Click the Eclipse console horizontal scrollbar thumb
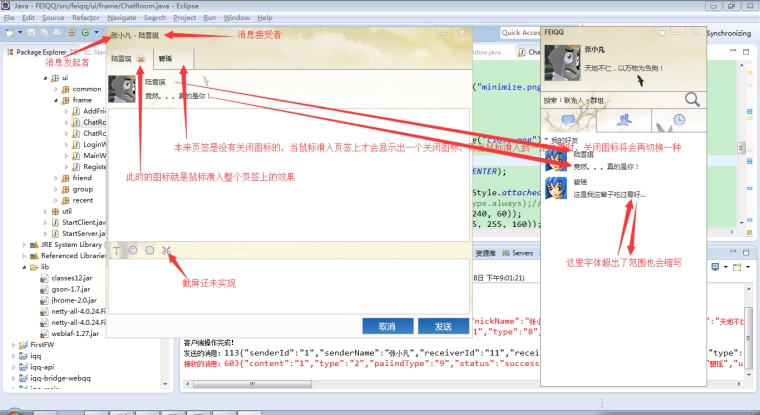 click(x=252, y=384)
